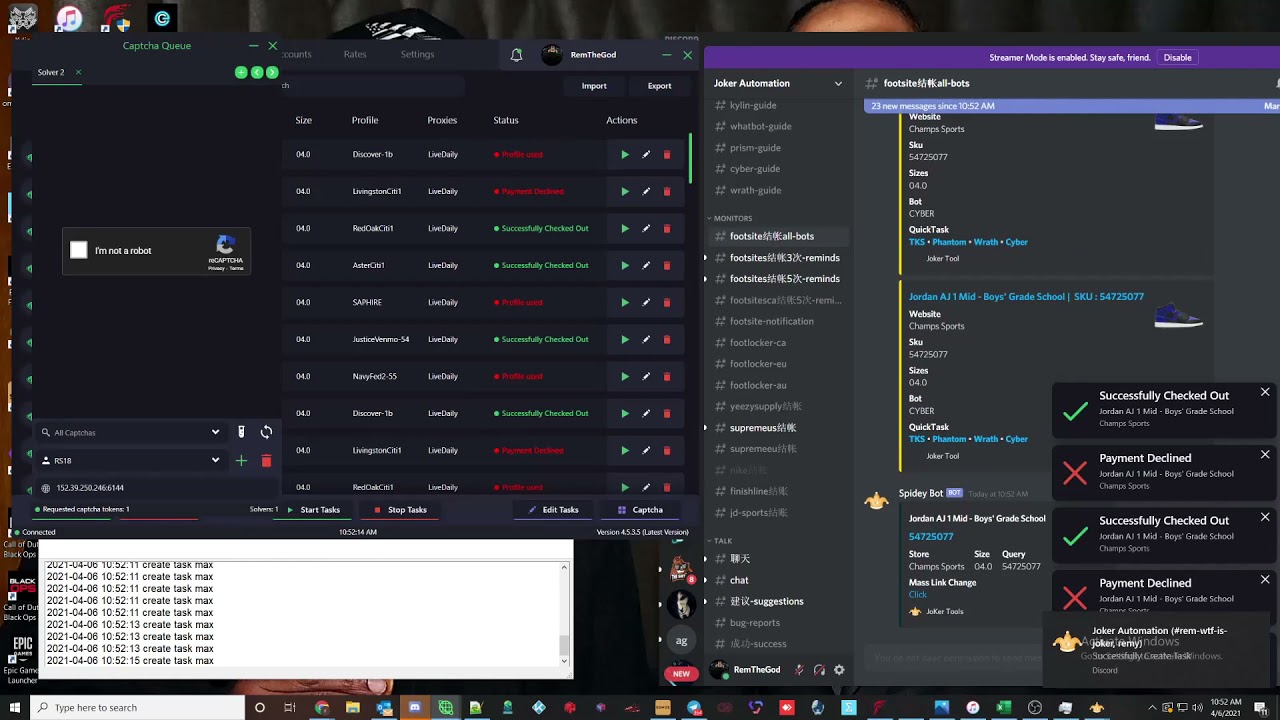Click the red trash icon beside RS18
The image size is (1280, 720).
(x=266, y=460)
